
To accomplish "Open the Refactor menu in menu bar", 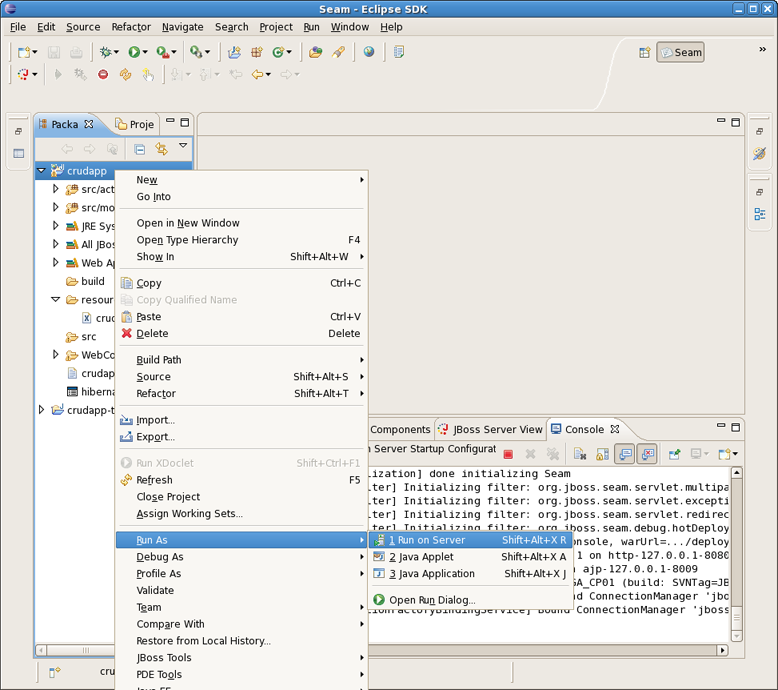I will (x=131, y=27).
